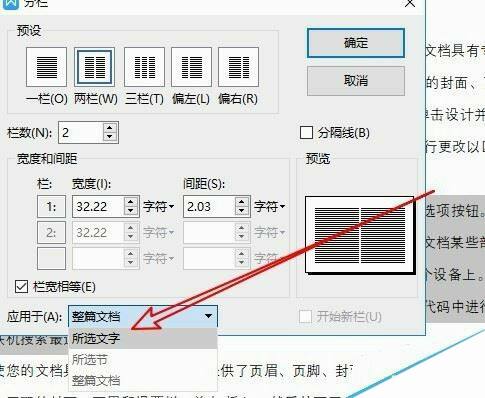The height and width of the screenshot is (398, 485).
Task: Click the 应用于(A) dropdown arrow
Action: [x=208, y=316]
